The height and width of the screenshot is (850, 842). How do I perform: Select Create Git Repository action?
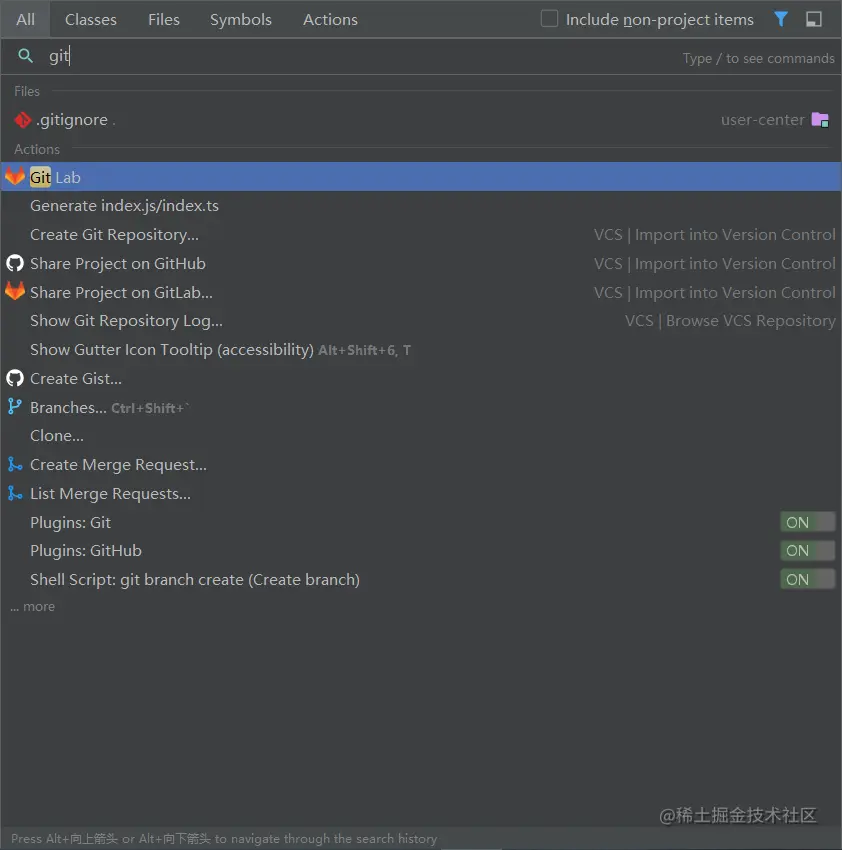click(x=421, y=235)
